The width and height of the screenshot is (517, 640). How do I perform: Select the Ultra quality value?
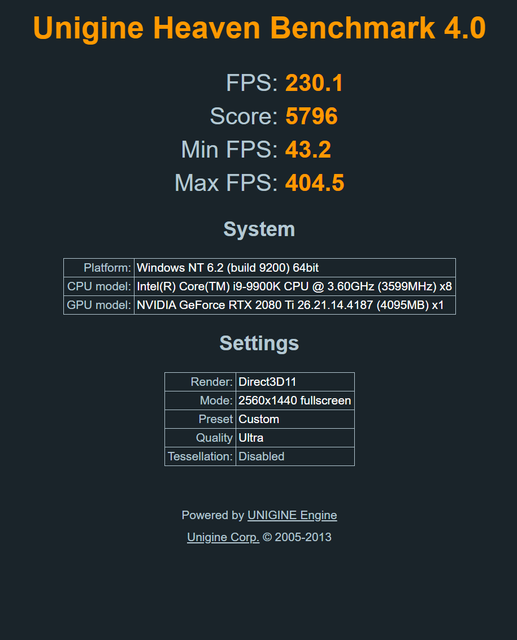pos(295,438)
